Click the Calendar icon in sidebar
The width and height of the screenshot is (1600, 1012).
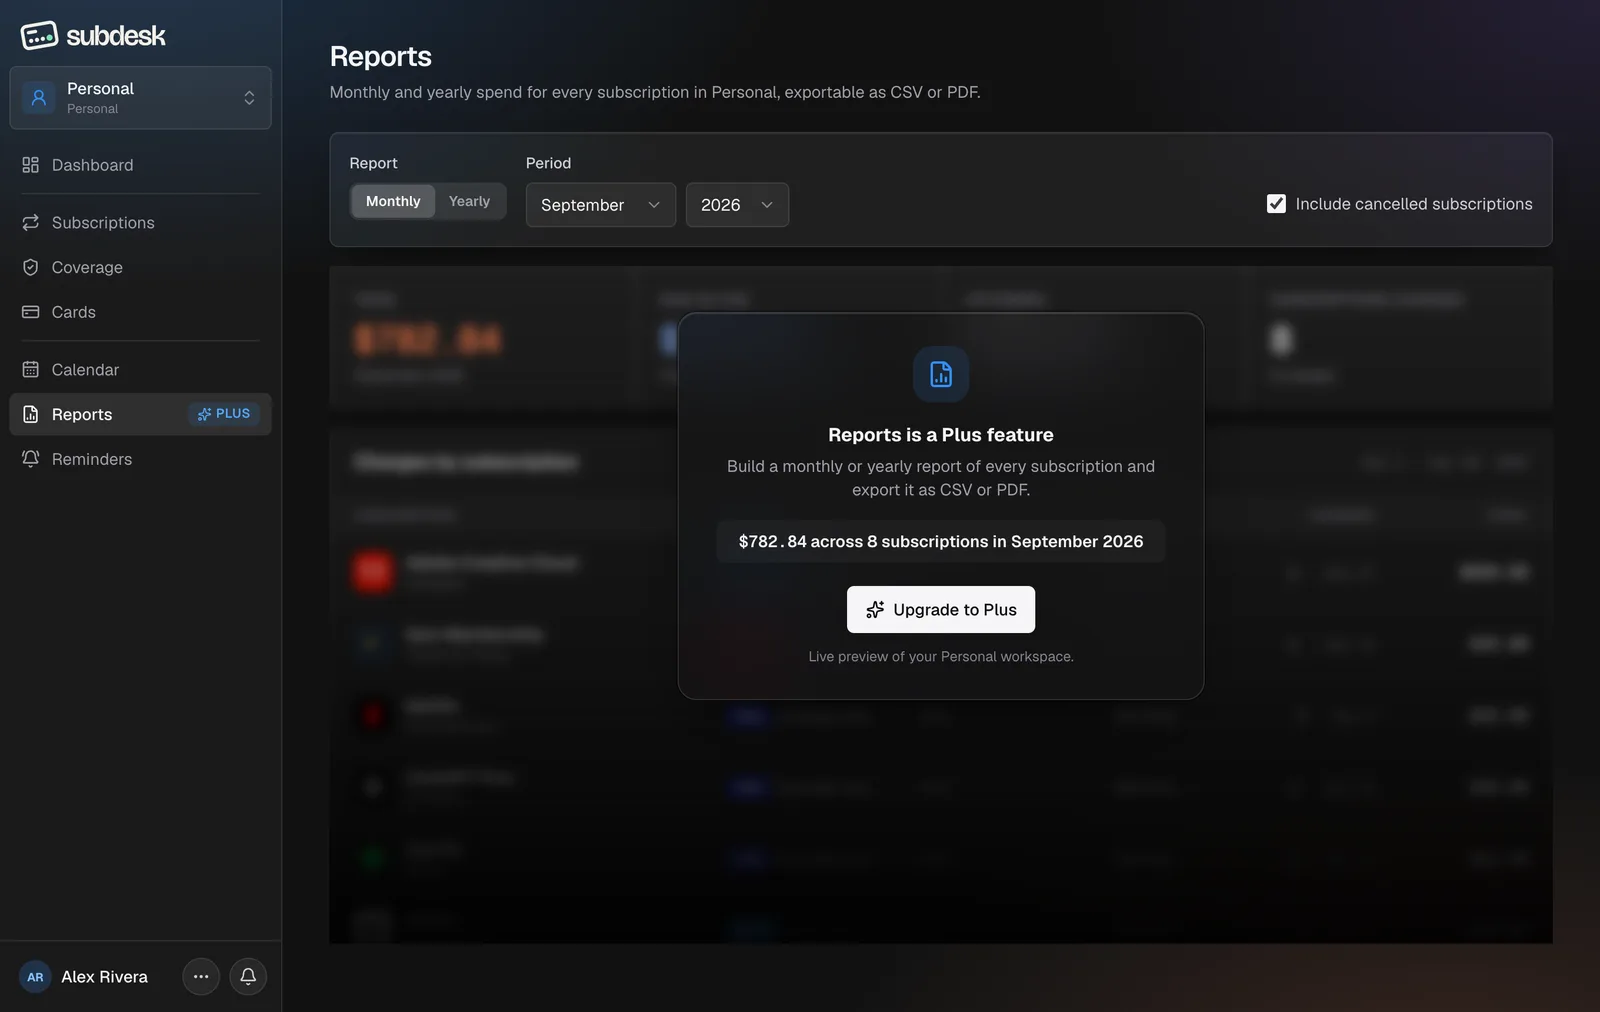click(x=31, y=370)
